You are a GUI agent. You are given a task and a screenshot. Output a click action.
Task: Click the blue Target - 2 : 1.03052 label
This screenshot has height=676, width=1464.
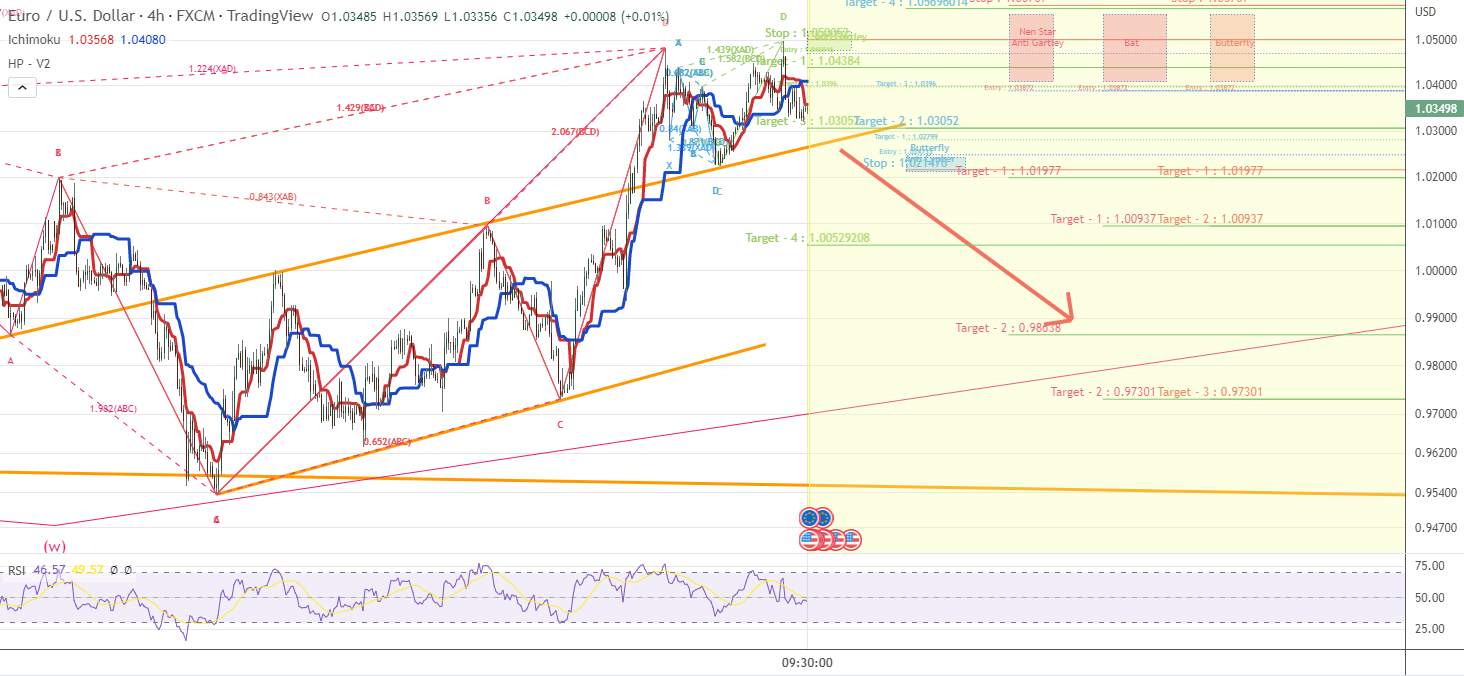coord(906,121)
